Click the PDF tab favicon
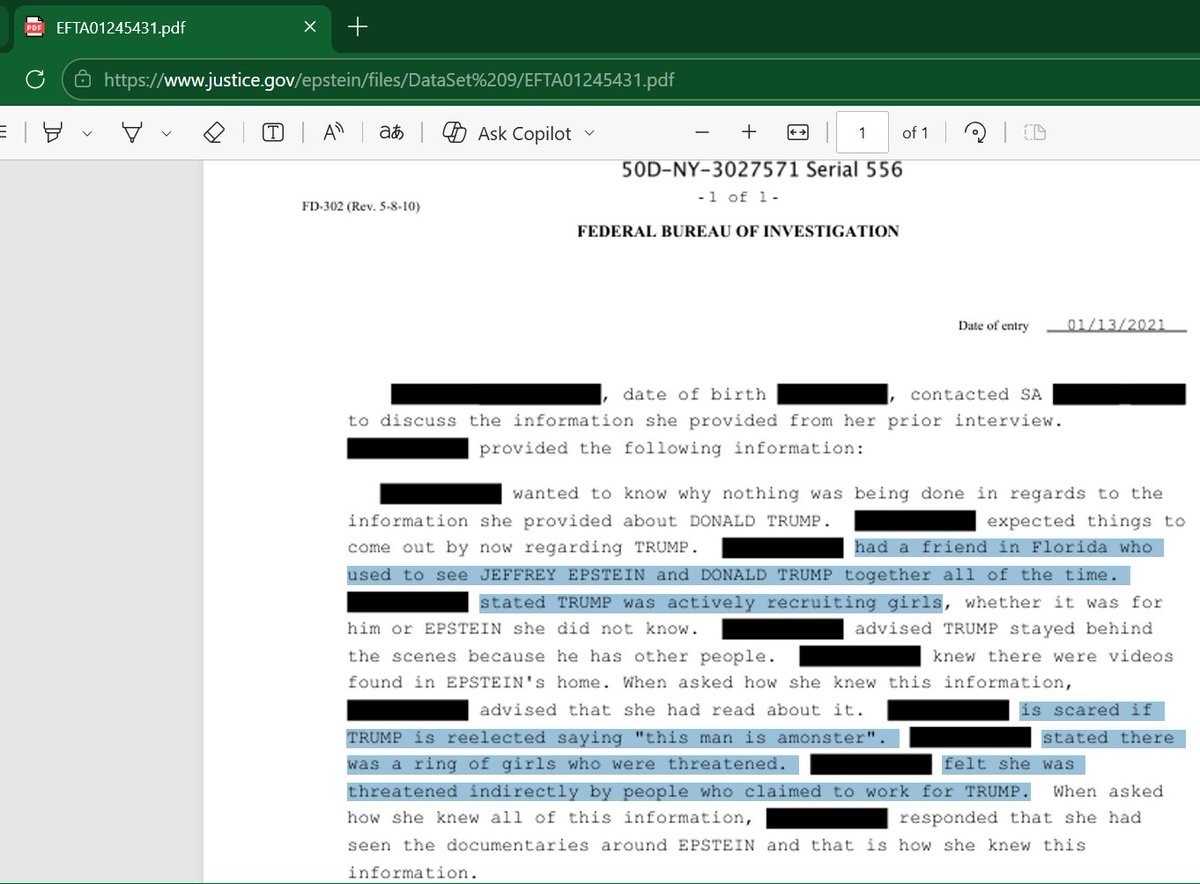The width and height of the screenshot is (1200, 884). (34, 27)
